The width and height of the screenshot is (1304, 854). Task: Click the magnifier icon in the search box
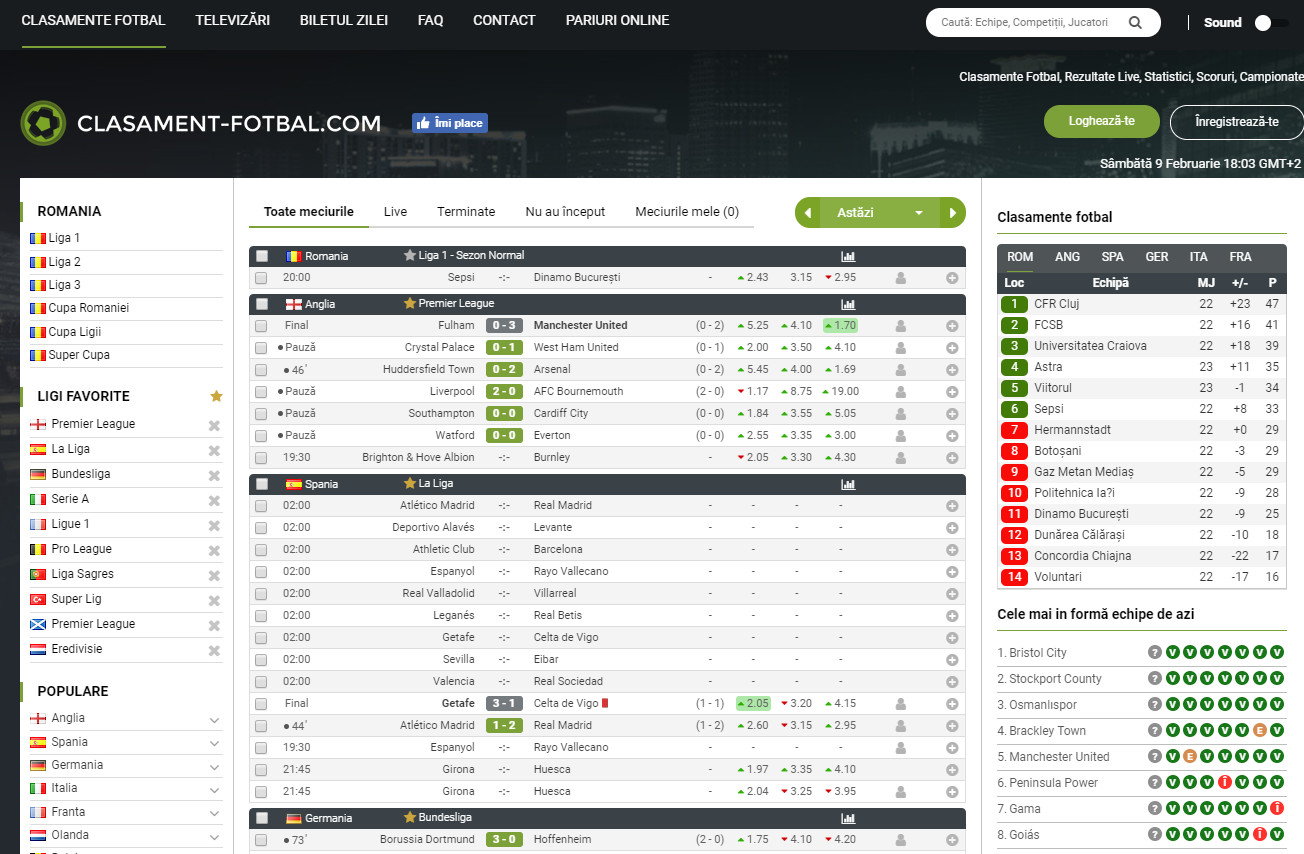(1135, 22)
